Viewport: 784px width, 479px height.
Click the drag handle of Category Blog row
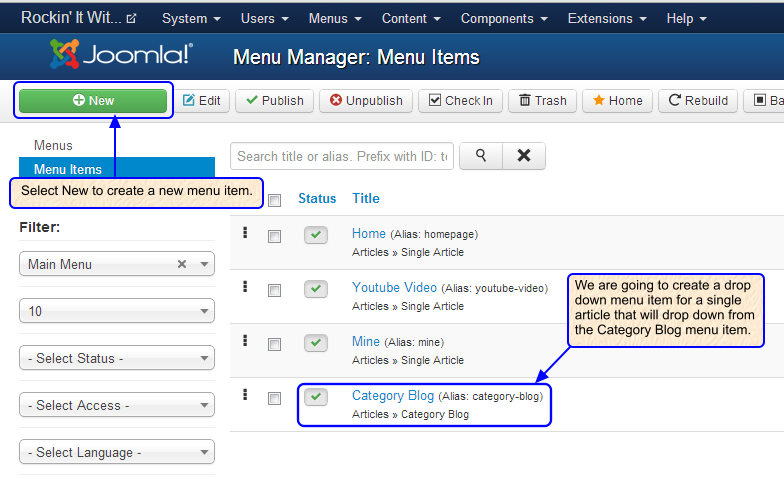coord(245,394)
